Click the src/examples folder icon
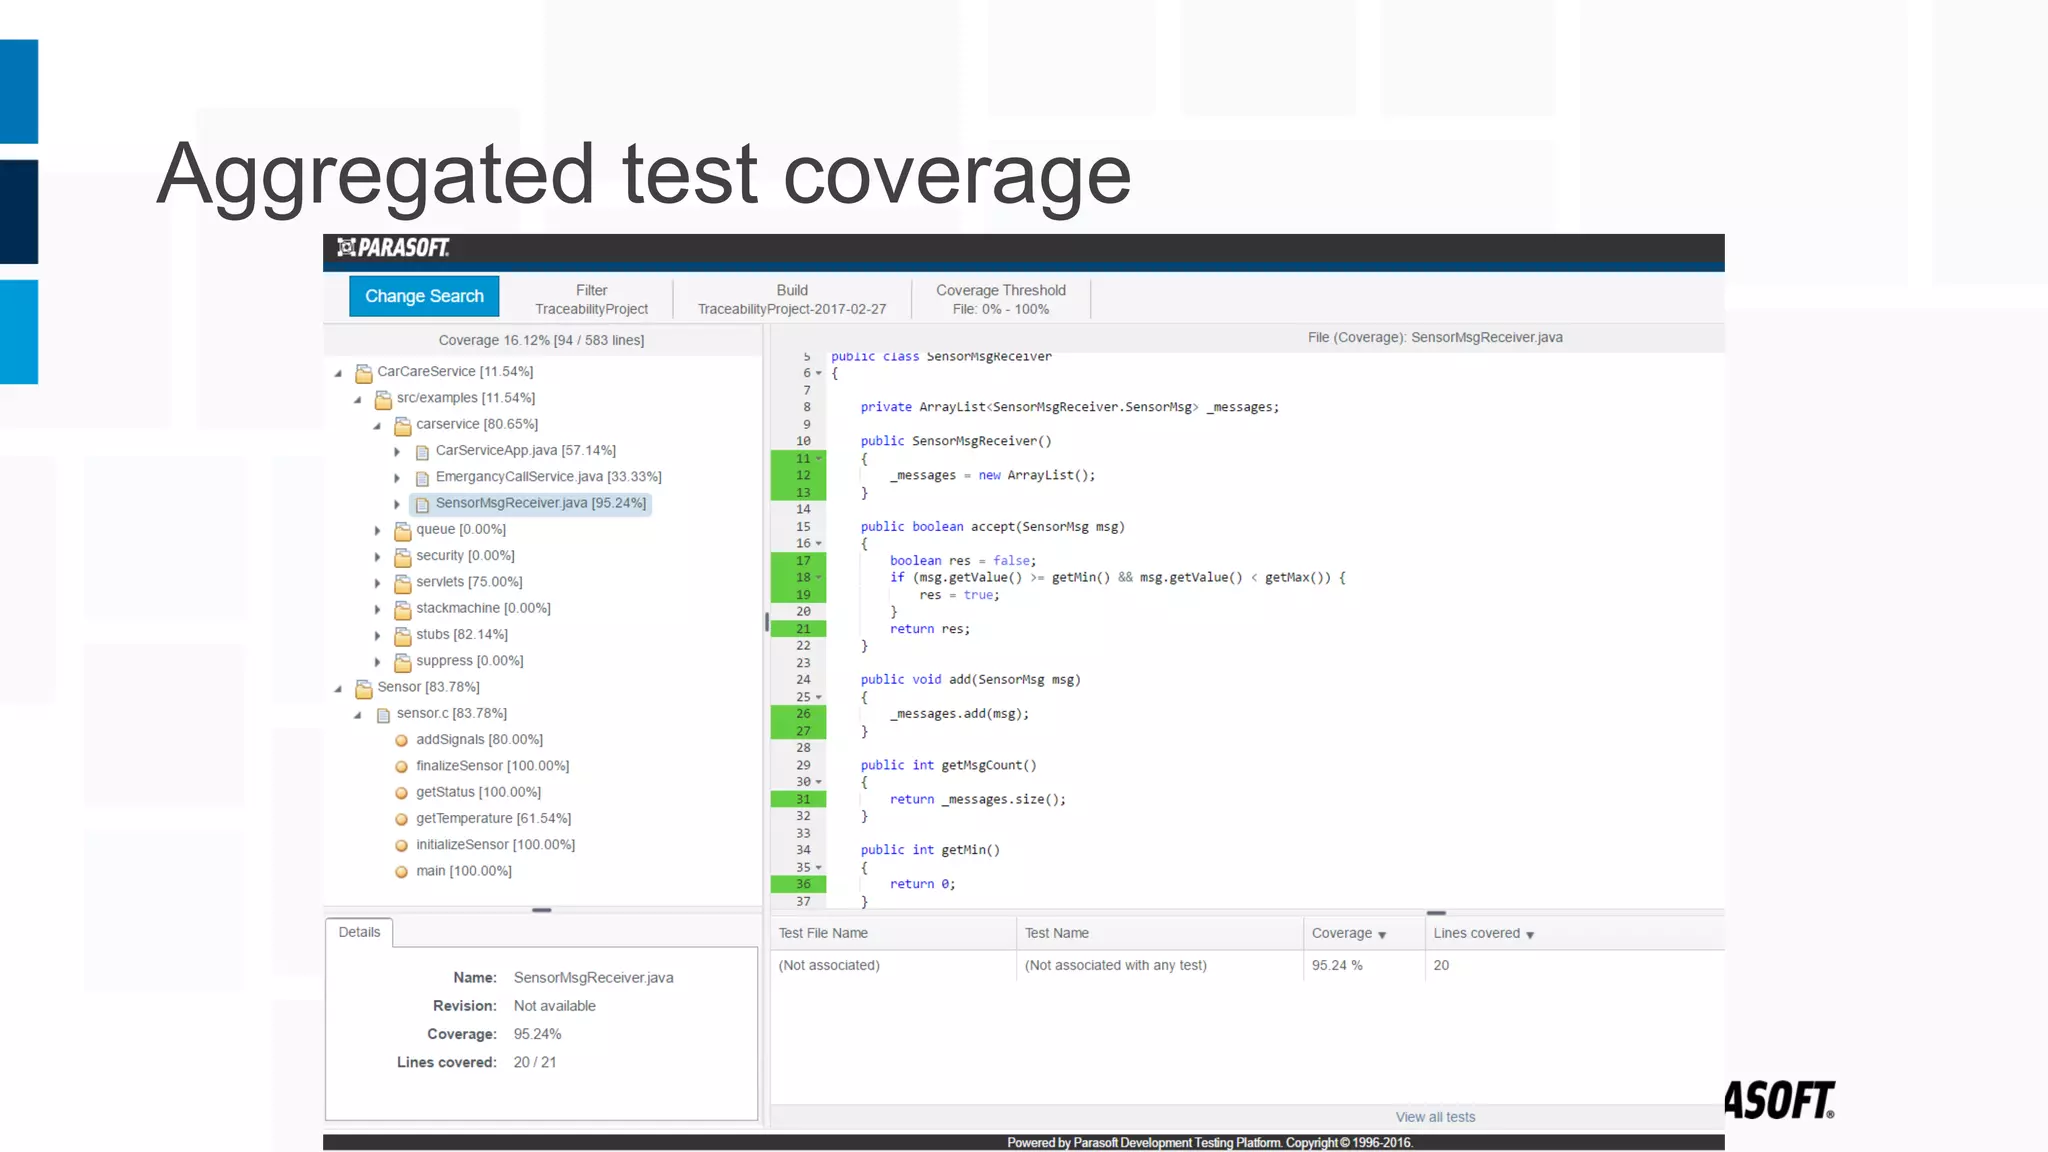This screenshot has height=1152, width=2048. click(383, 400)
